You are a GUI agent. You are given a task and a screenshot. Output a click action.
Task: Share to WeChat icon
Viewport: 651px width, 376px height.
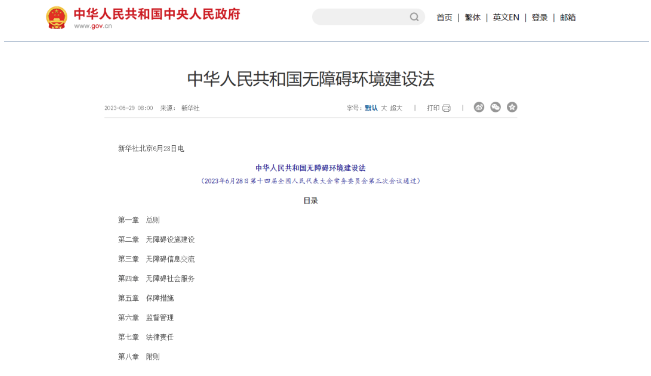pos(495,107)
